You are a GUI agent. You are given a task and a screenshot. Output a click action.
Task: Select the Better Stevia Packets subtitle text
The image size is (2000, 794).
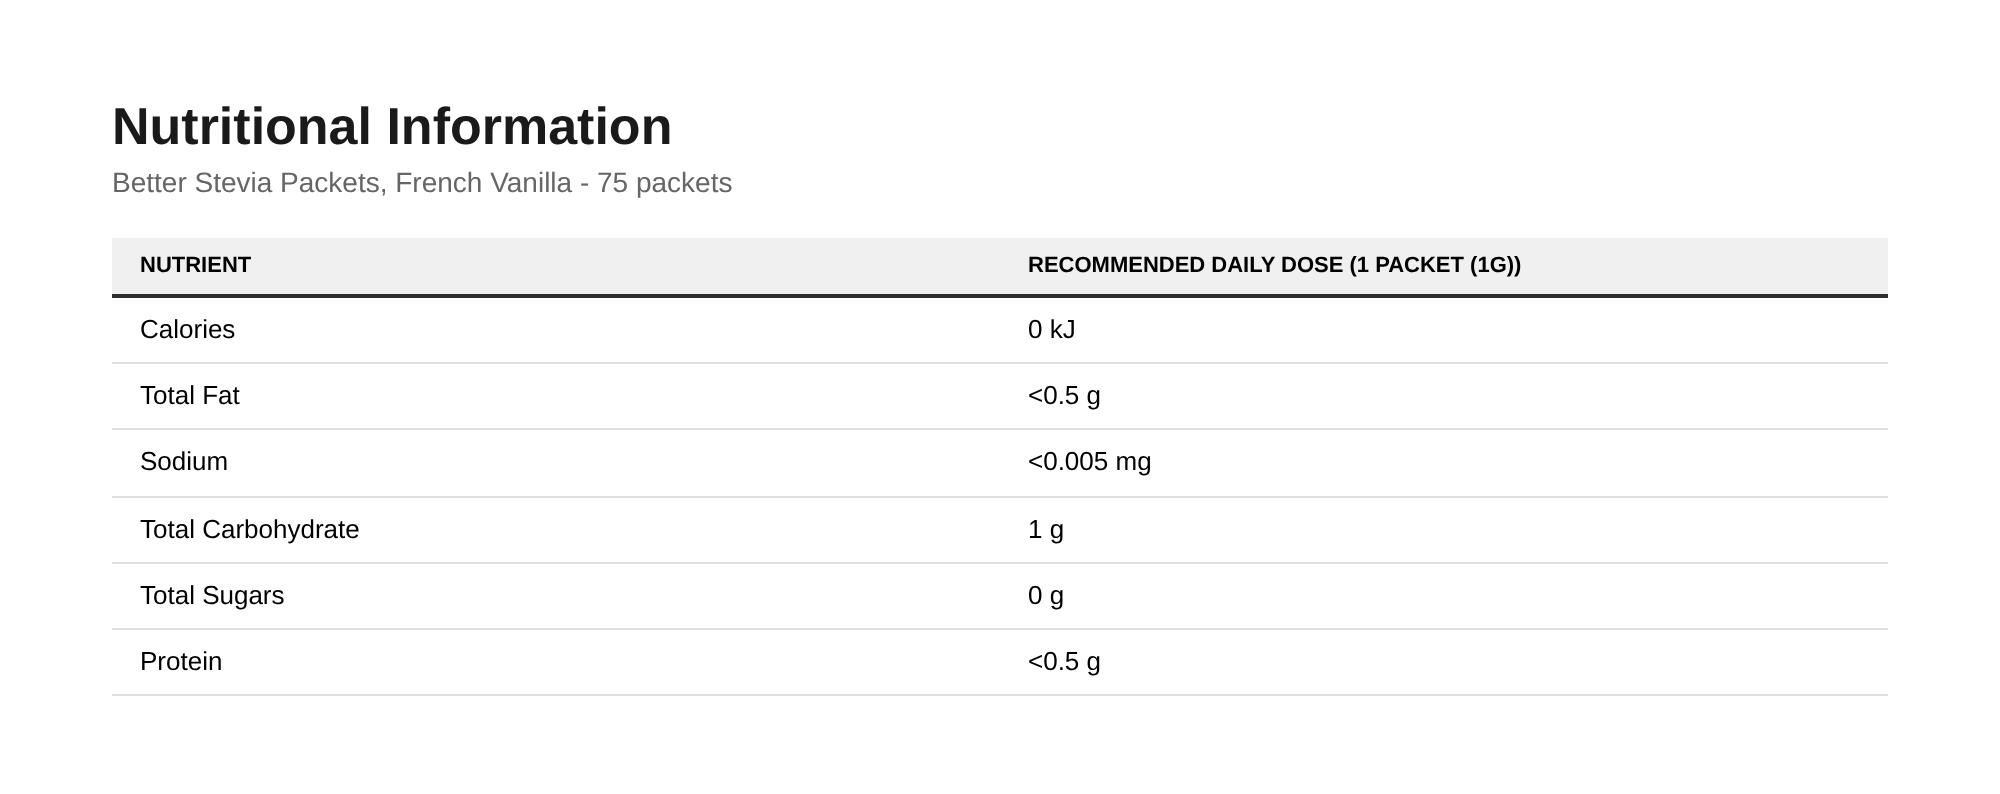pyautogui.click(x=422, y=183)
